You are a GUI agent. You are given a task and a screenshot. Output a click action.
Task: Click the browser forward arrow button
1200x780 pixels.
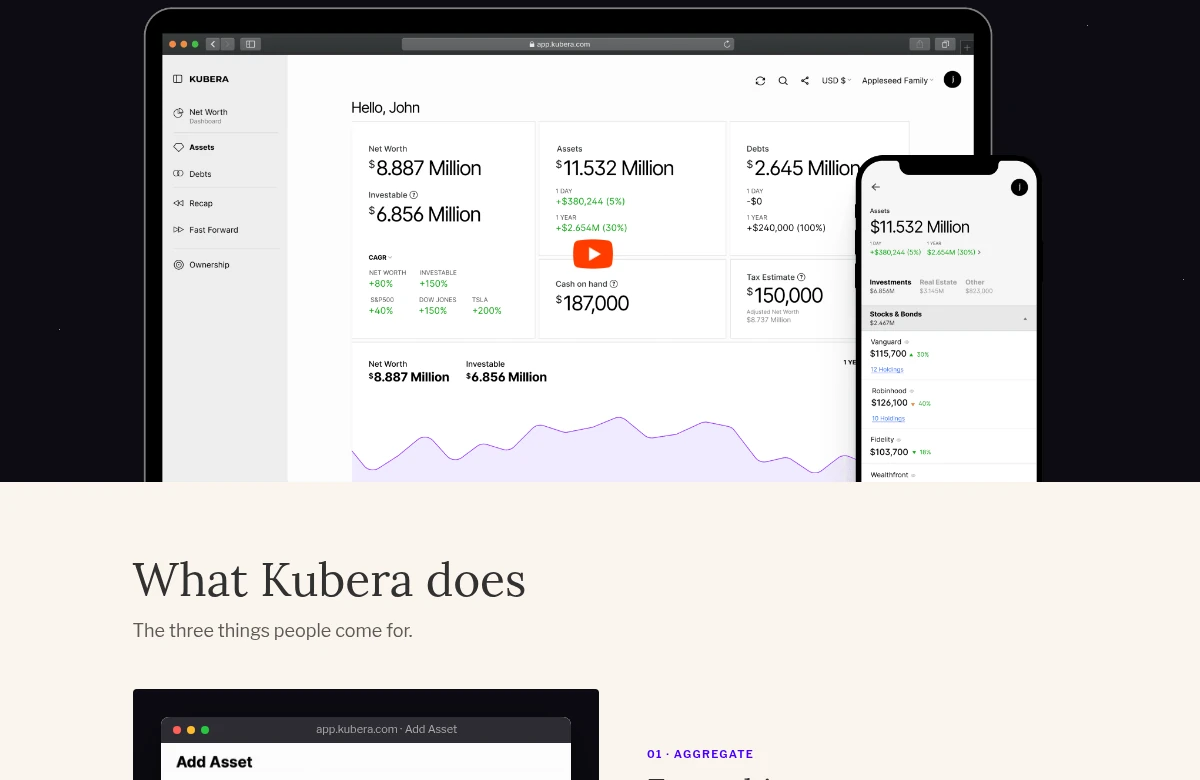tap(228, 44)
